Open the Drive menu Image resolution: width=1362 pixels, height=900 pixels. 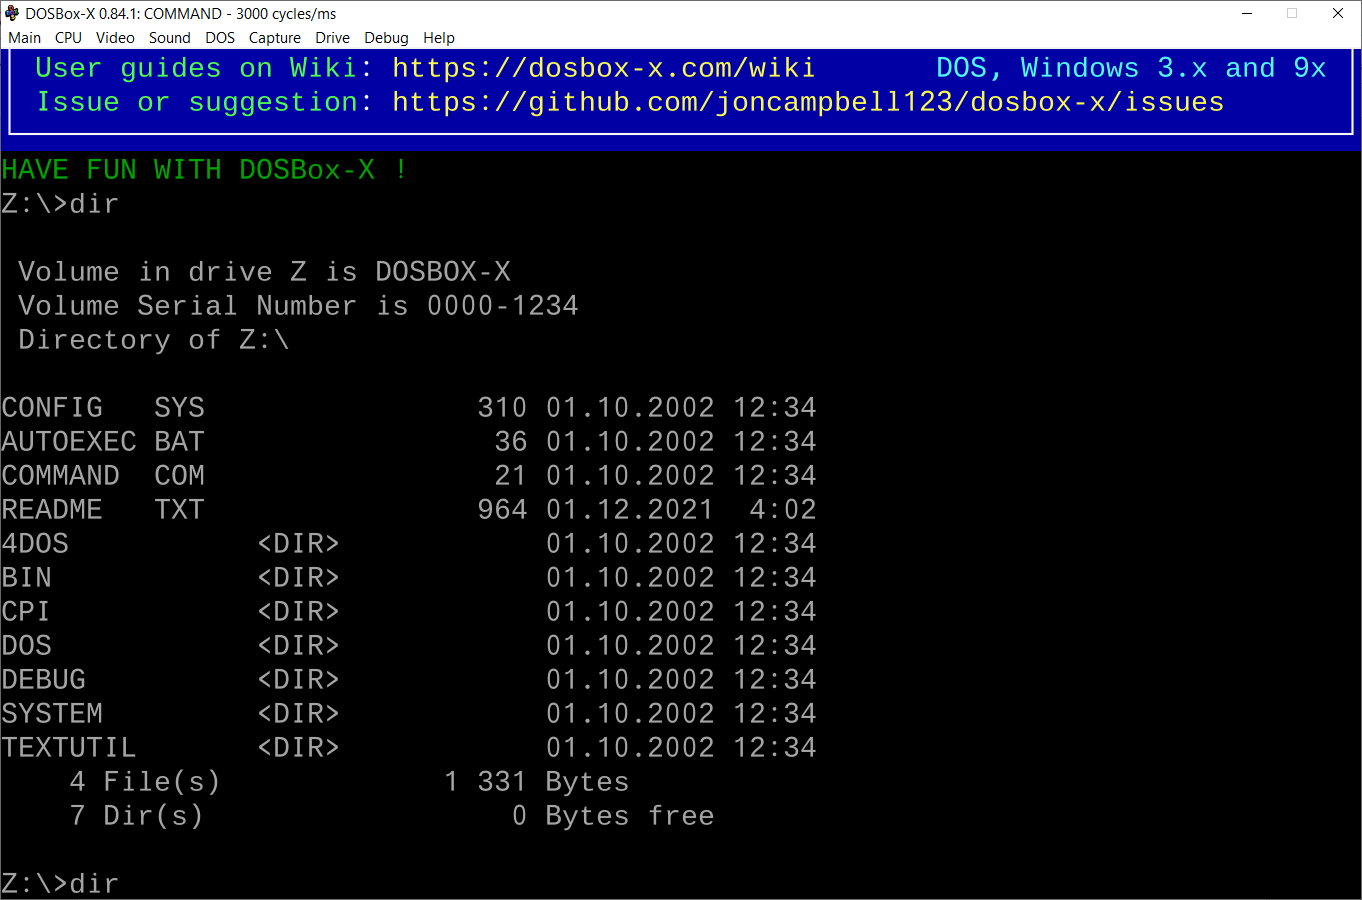(x=332, y=37)
